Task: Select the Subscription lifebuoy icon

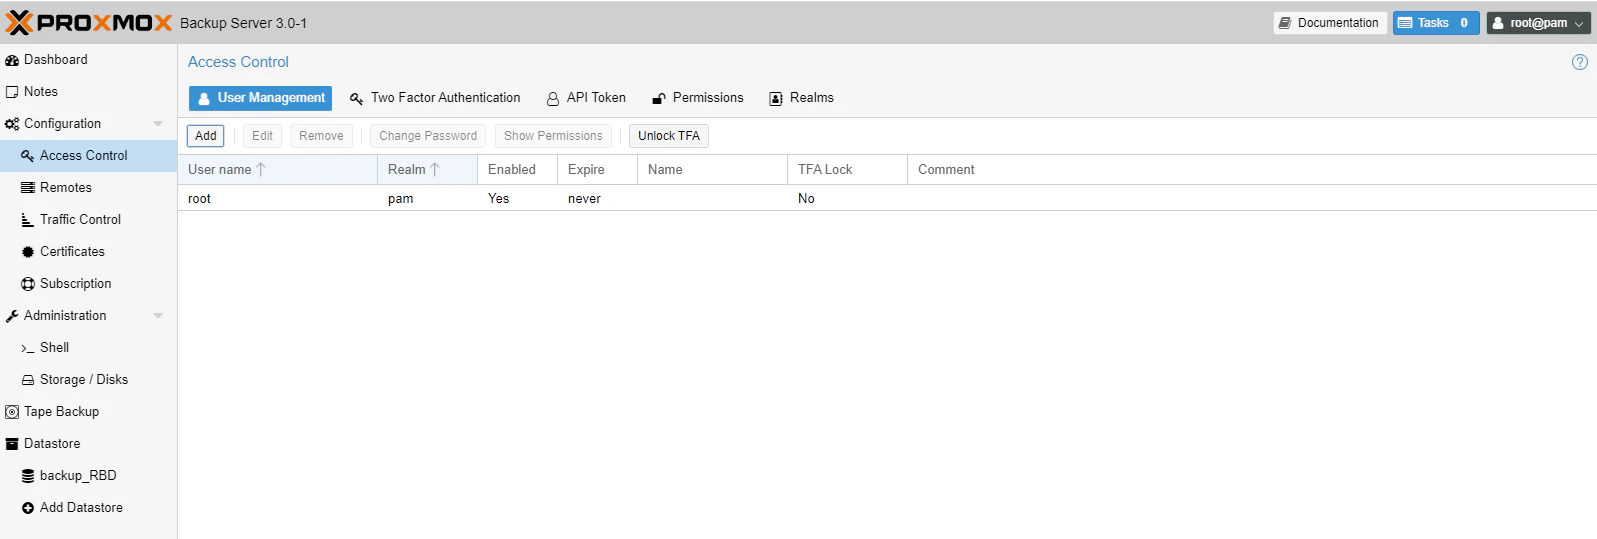Action: click(x=28, y=284)
